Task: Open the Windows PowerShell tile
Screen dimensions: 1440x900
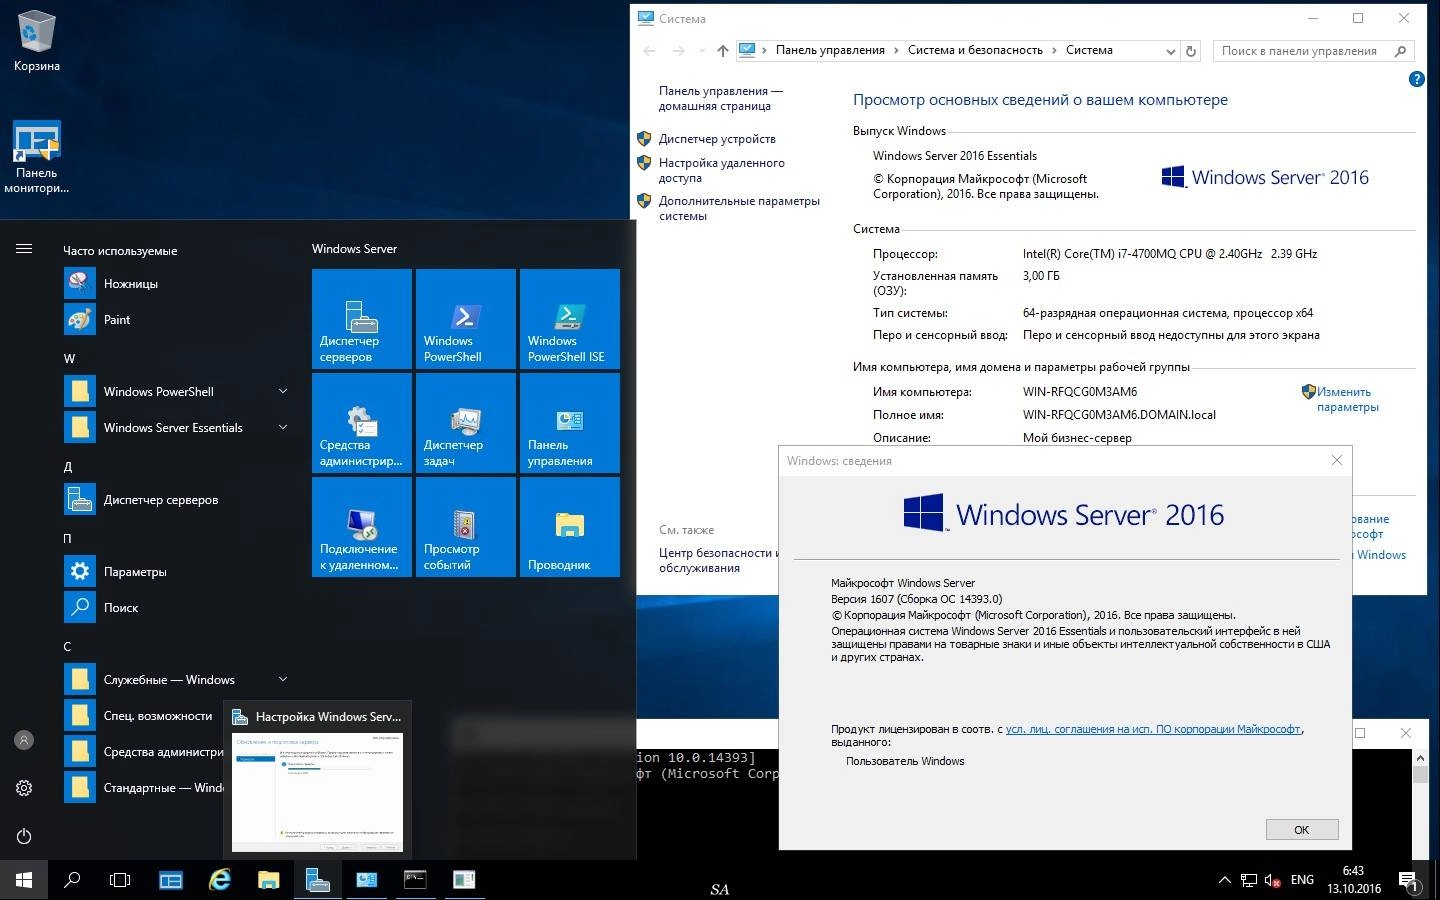Action: point(466,319)
